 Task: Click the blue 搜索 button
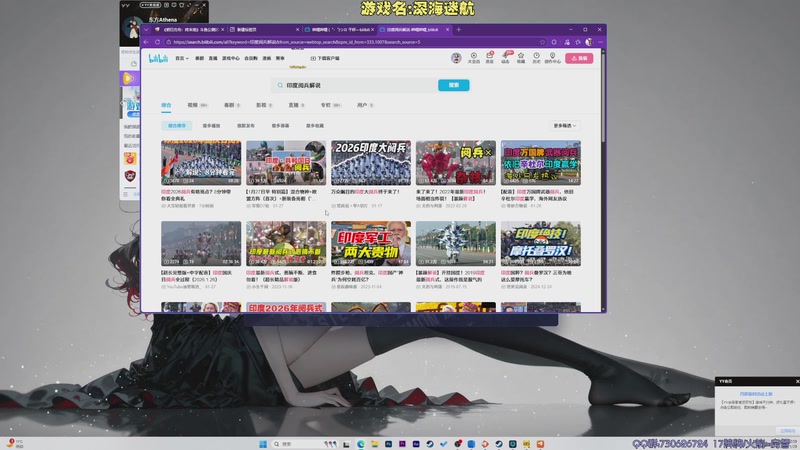pos(454,85)
